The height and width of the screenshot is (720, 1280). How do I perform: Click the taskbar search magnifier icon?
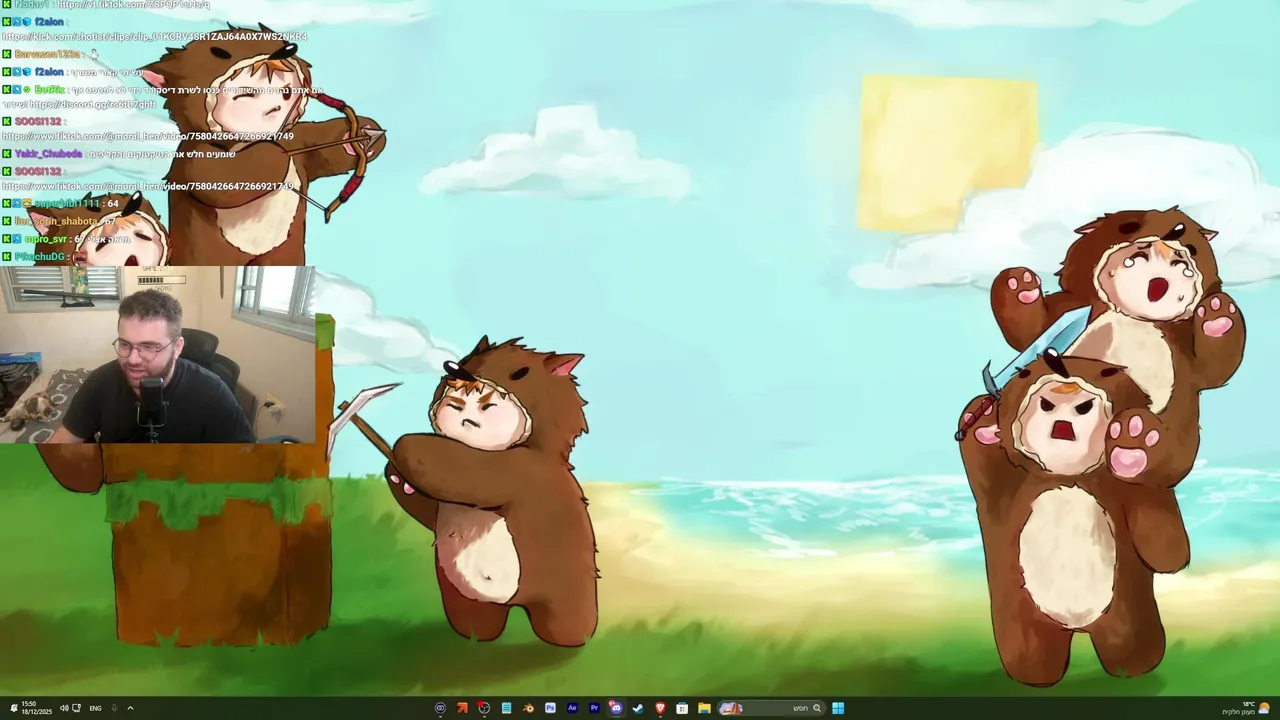click(817, 708)
